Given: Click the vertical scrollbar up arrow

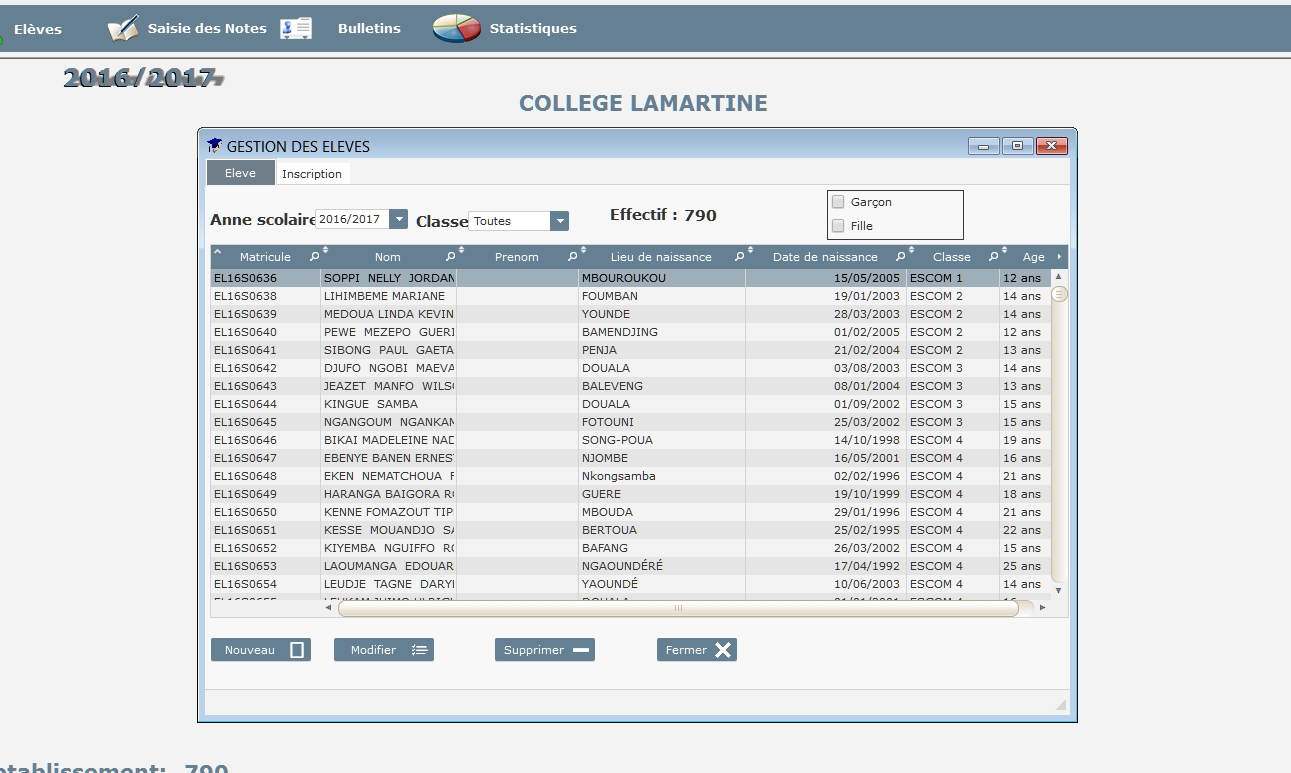Looking at the screenshot, I should click(x=1059, y=276).
